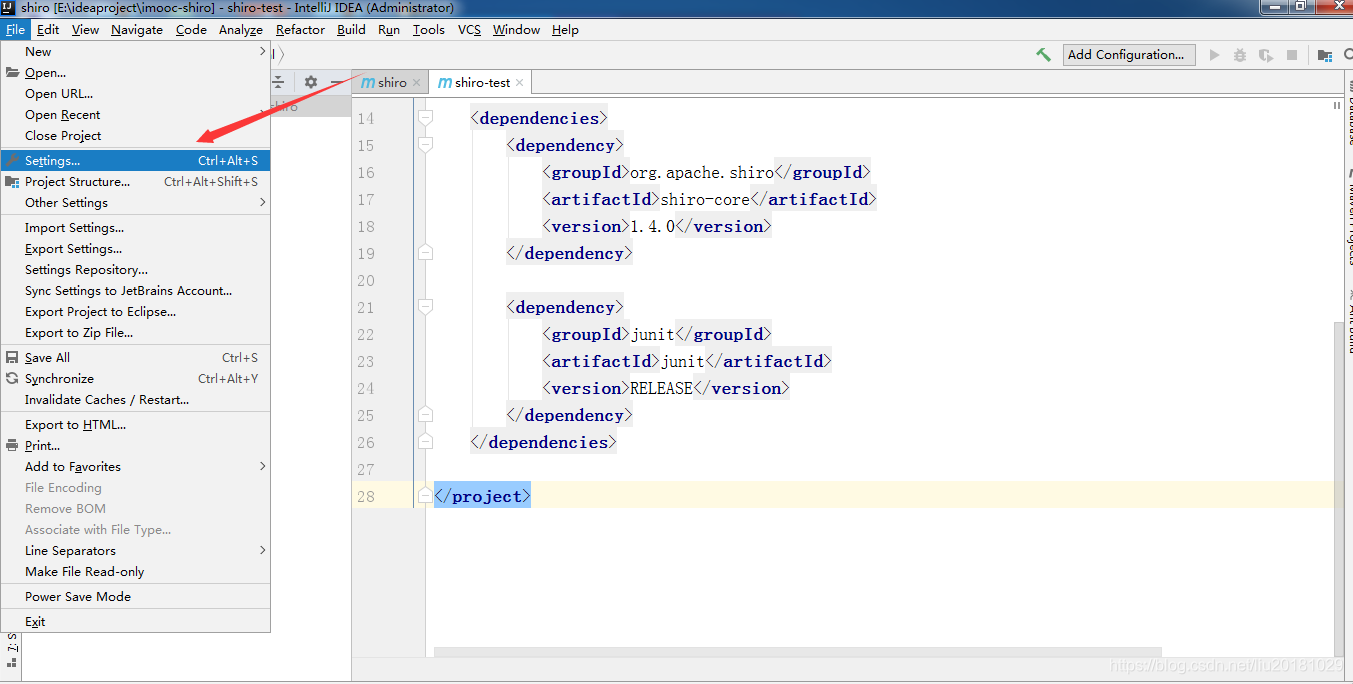The height and width of the screenshot is (684, 1353).
Task: Click the Run with Coverage icon
Action: [x=1266, y=55]
